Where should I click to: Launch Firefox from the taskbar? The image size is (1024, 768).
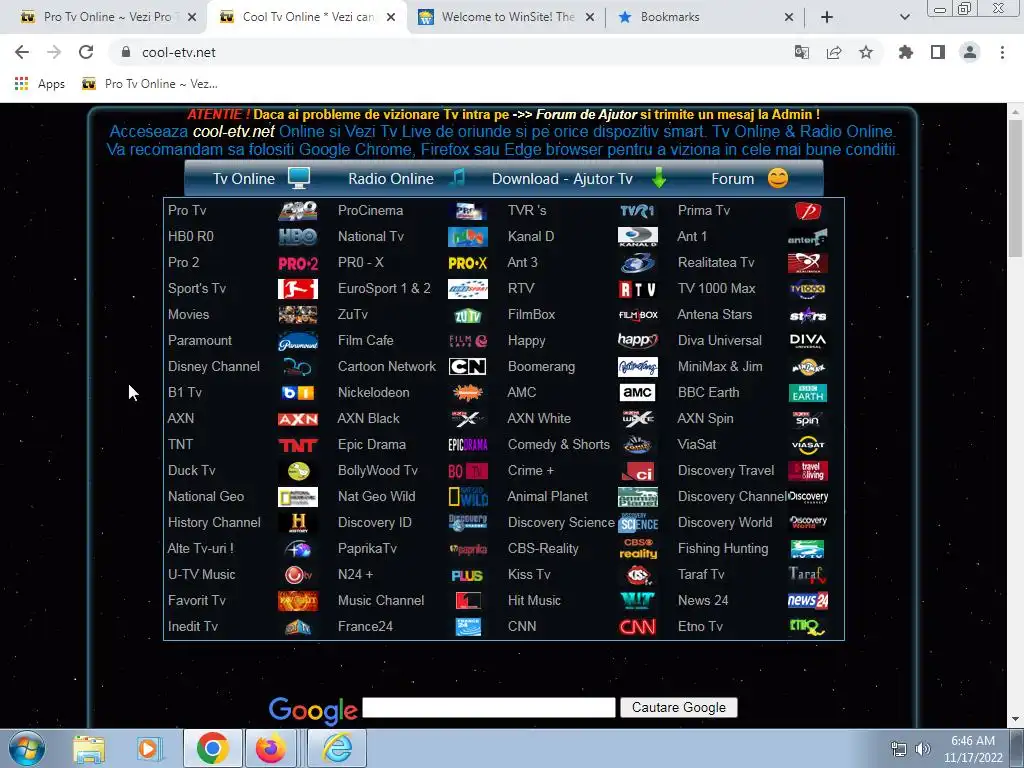270,748
